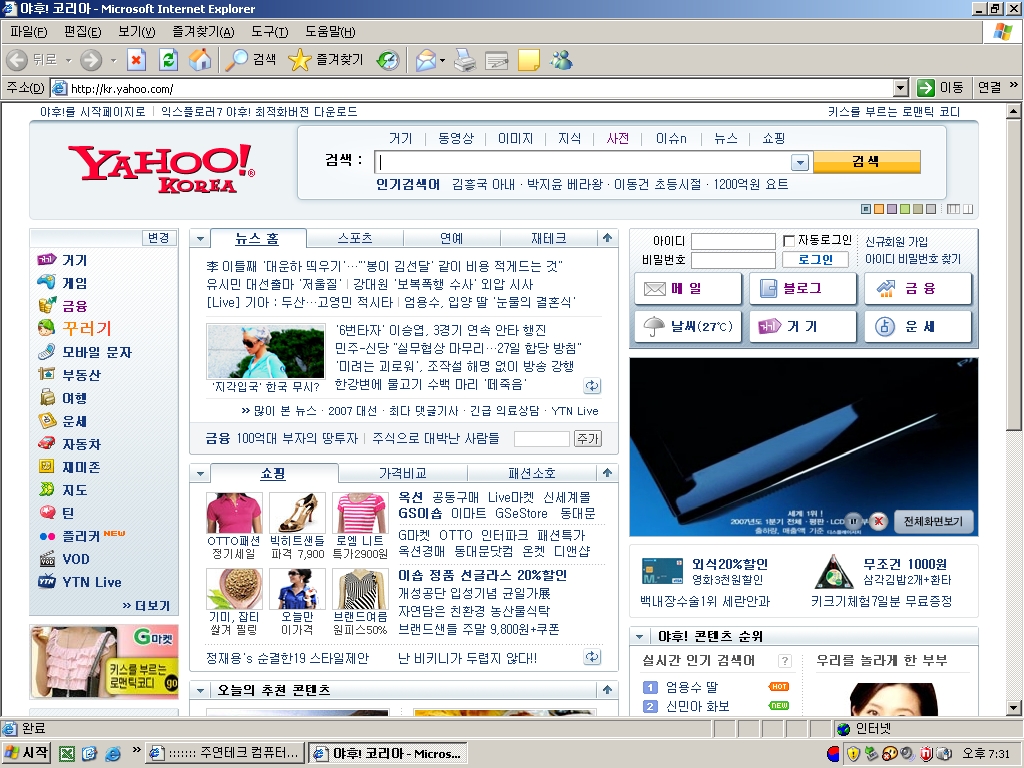The height and width of the screenshot is (768, 1024).
Task: Click the yellow note icon in the IE toolbar
Action: (x=528, y=60)
